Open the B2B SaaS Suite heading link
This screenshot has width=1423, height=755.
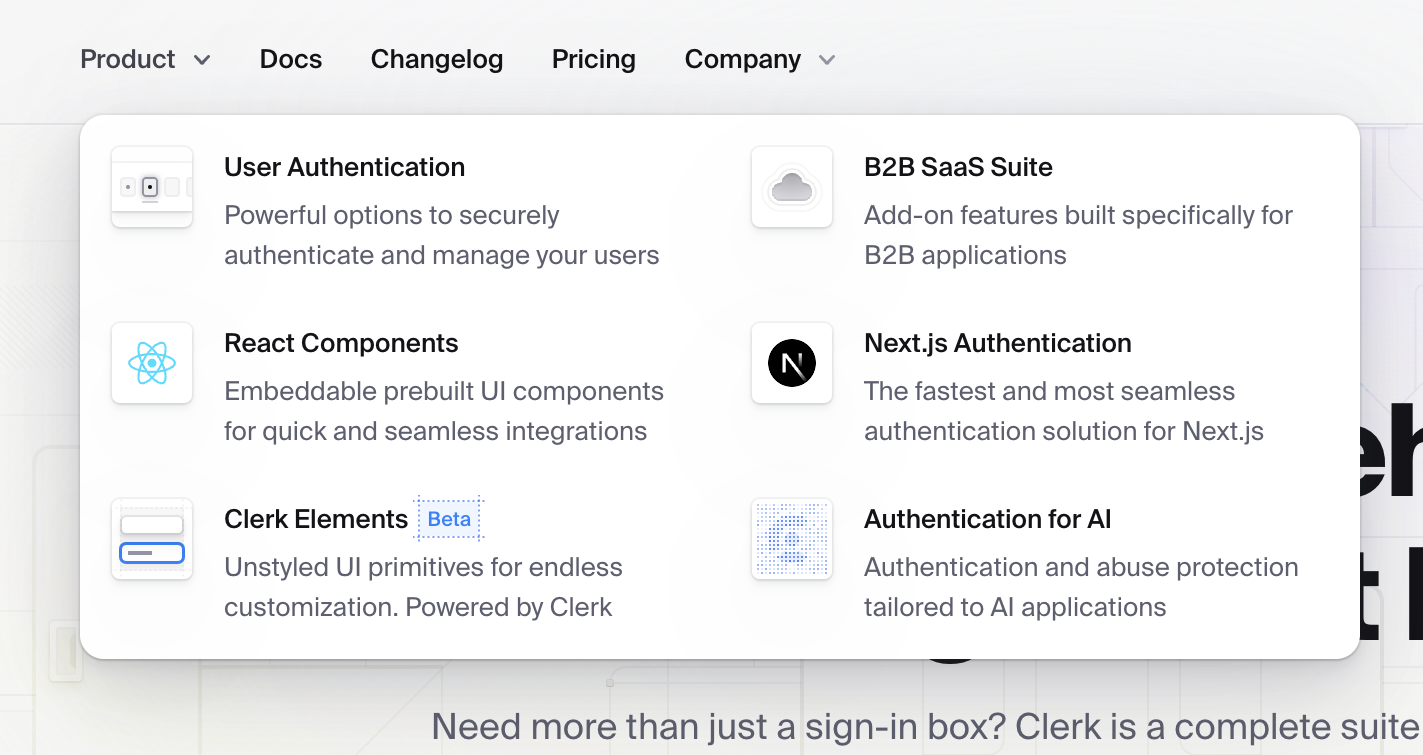(x=958, y=167)
